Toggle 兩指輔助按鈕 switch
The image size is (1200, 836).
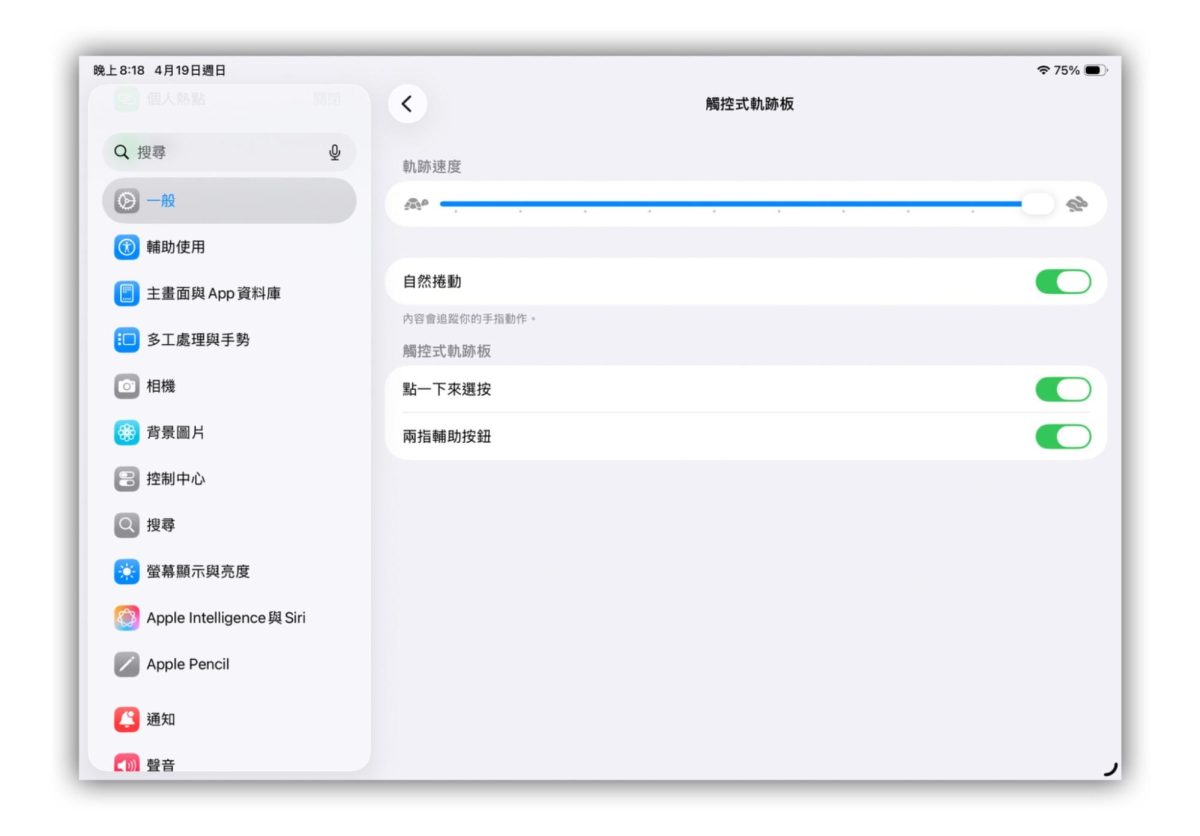(1063, 436)
